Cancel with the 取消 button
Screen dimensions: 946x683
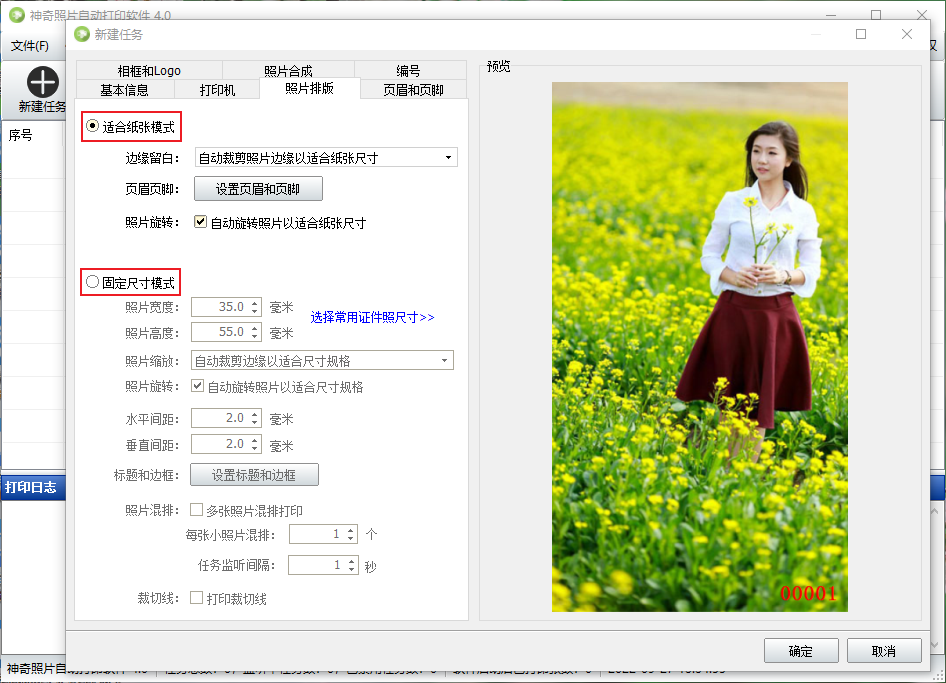tap(884, 651)
